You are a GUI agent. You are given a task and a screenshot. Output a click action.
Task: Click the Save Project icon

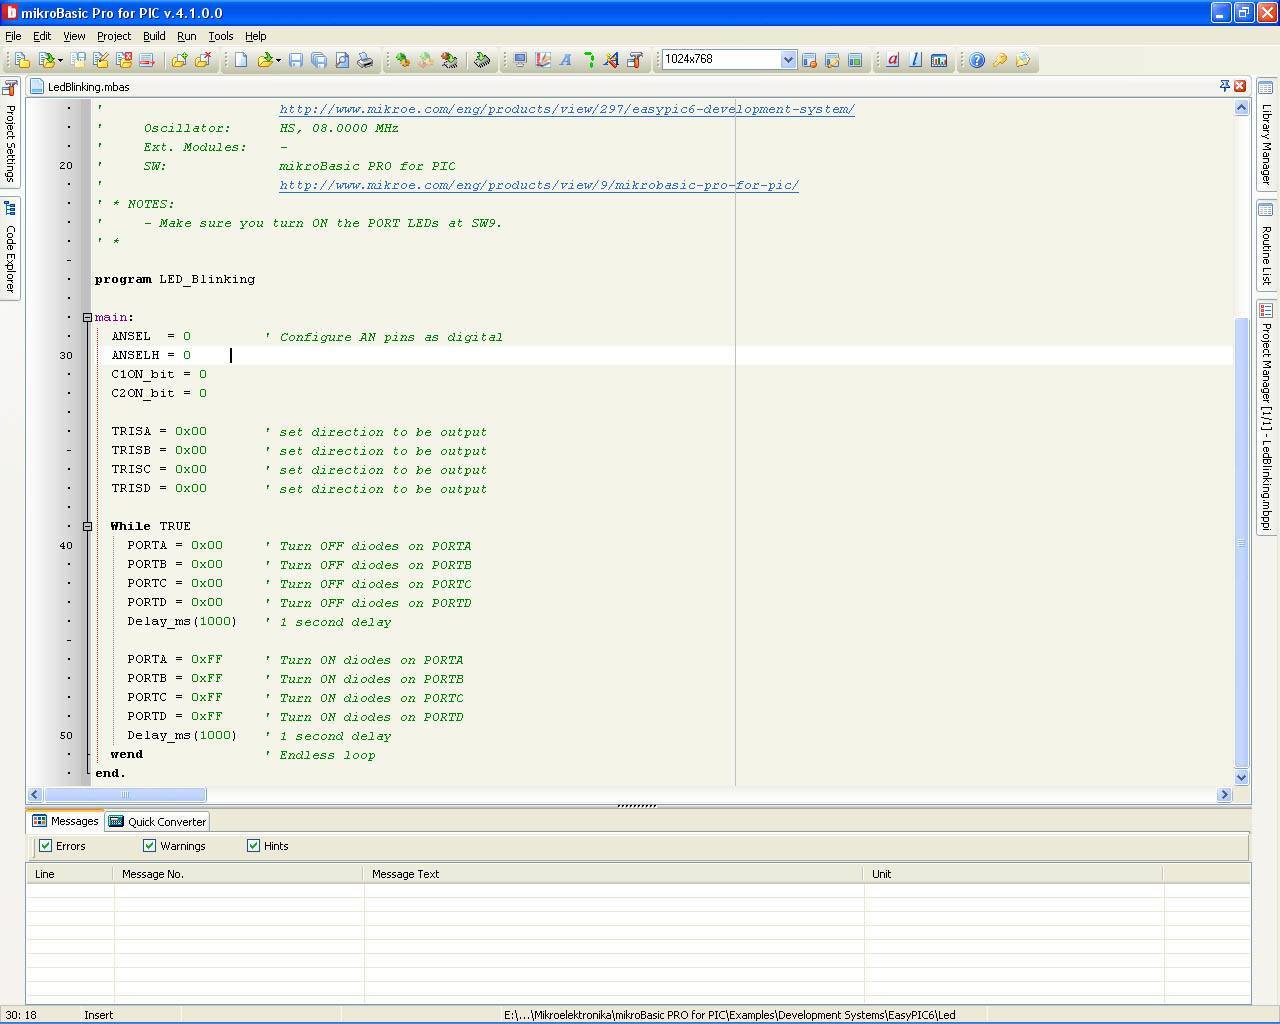[x=78, y=60]
